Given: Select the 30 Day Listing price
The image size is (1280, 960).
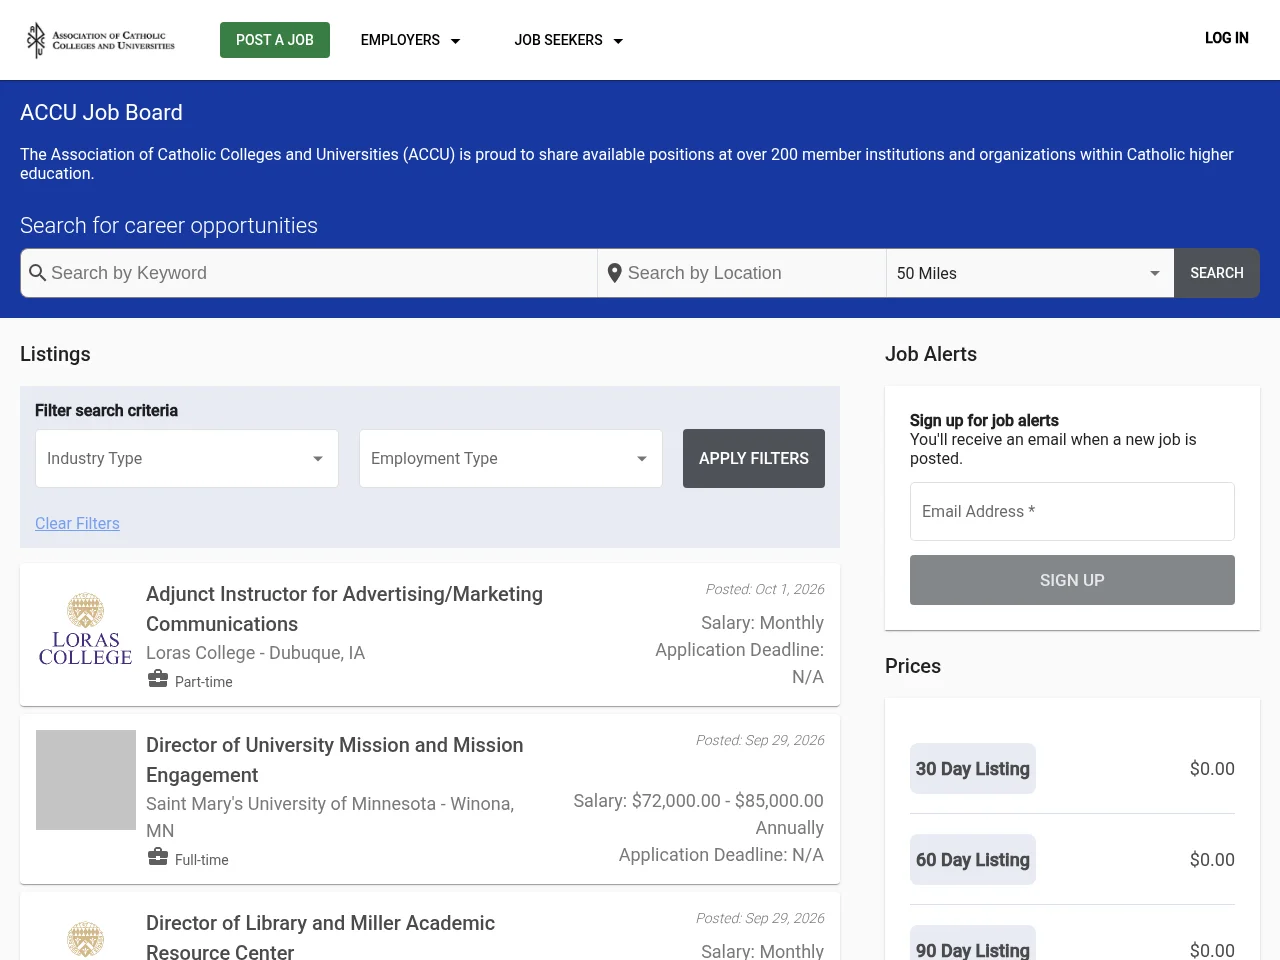Looking at the screenshot, I should (x=973, y=769).
